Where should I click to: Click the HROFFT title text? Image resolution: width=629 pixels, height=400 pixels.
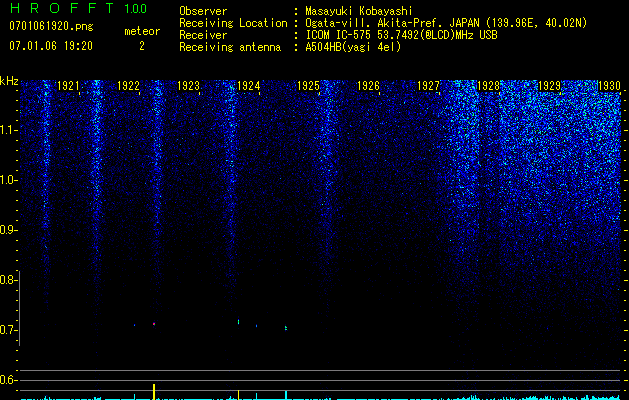pyautogui.click(x=61, y=8)
